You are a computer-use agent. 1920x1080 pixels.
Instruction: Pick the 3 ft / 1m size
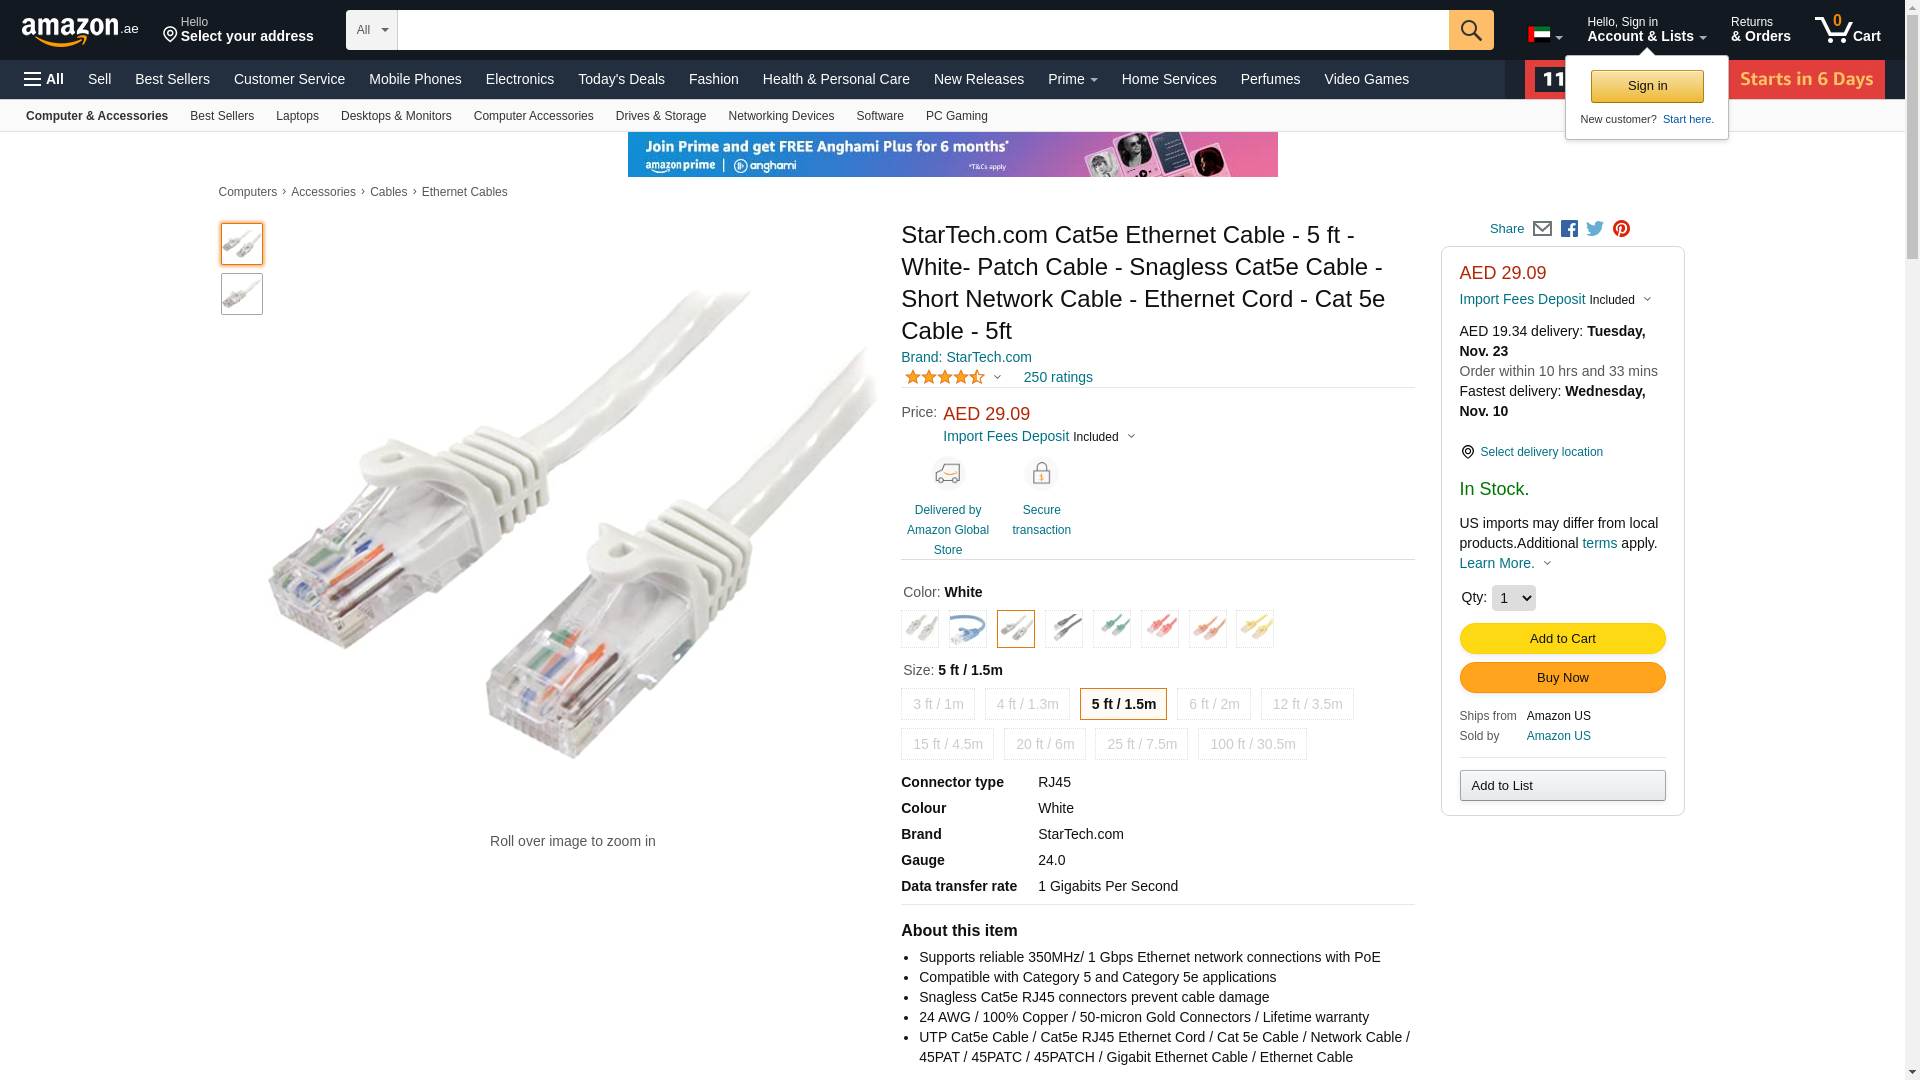tap(937, 704)
